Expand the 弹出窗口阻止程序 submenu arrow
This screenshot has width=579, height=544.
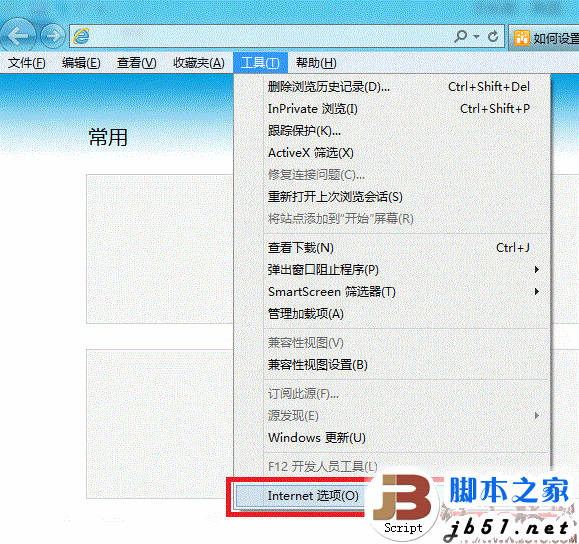(537, 270)
